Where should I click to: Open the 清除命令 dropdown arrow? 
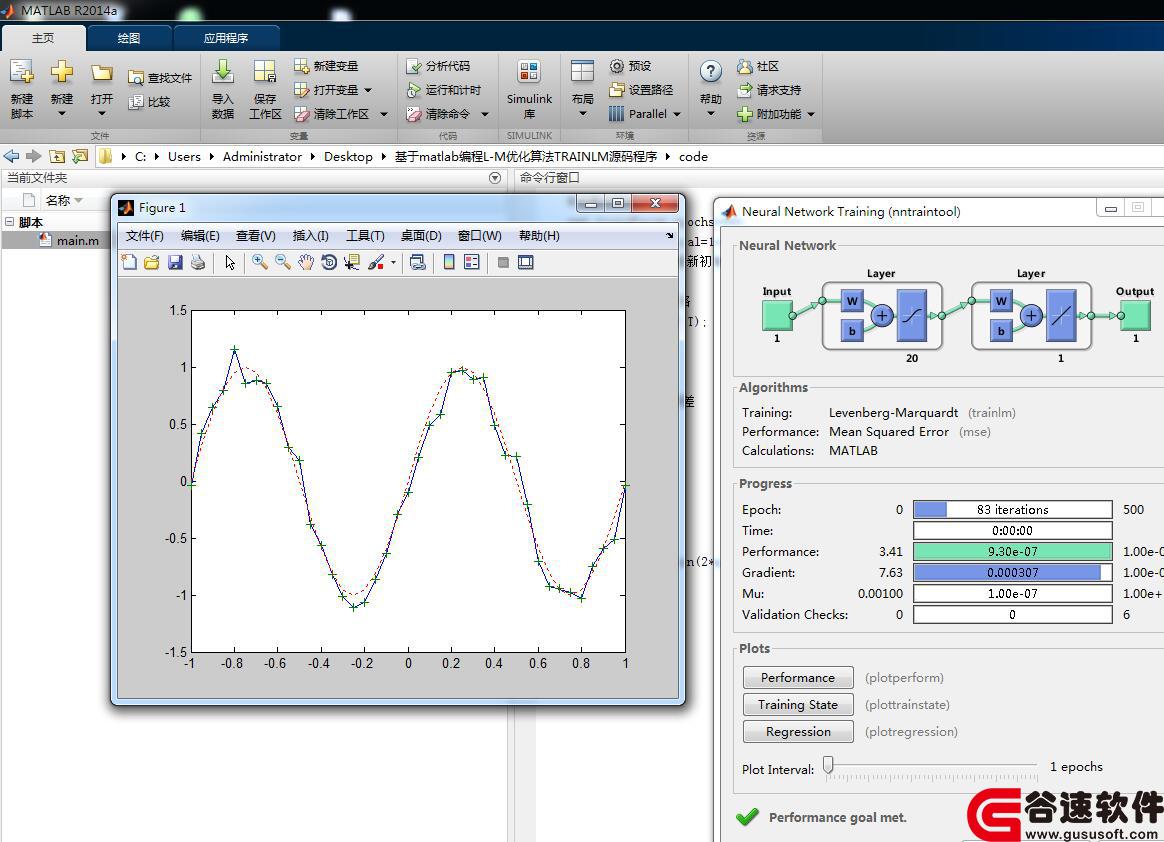tap(485, 114)
